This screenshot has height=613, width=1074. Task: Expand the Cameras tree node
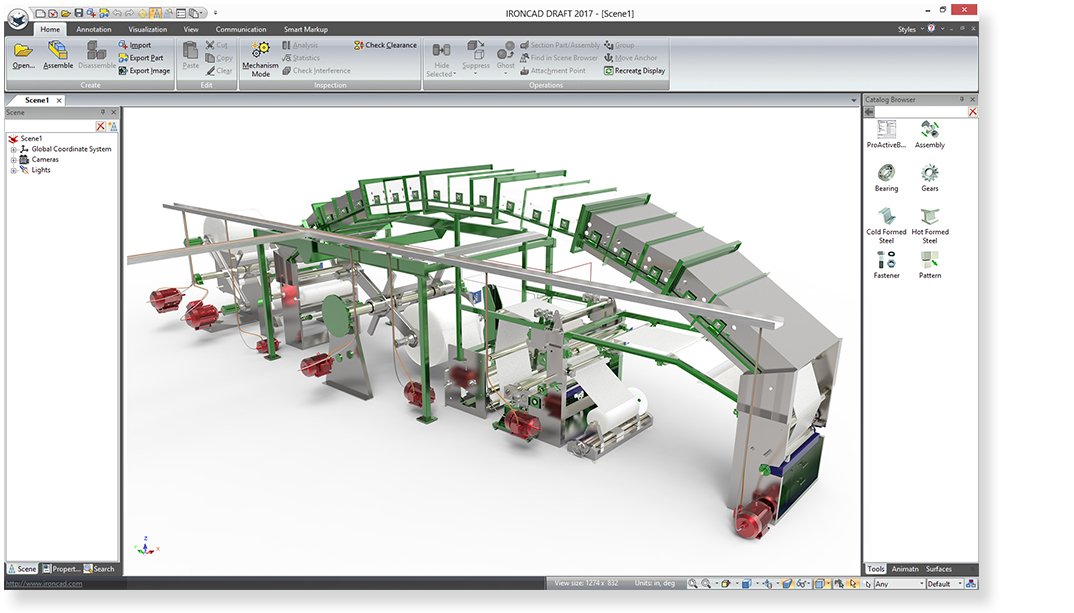[x=14, y=159]
